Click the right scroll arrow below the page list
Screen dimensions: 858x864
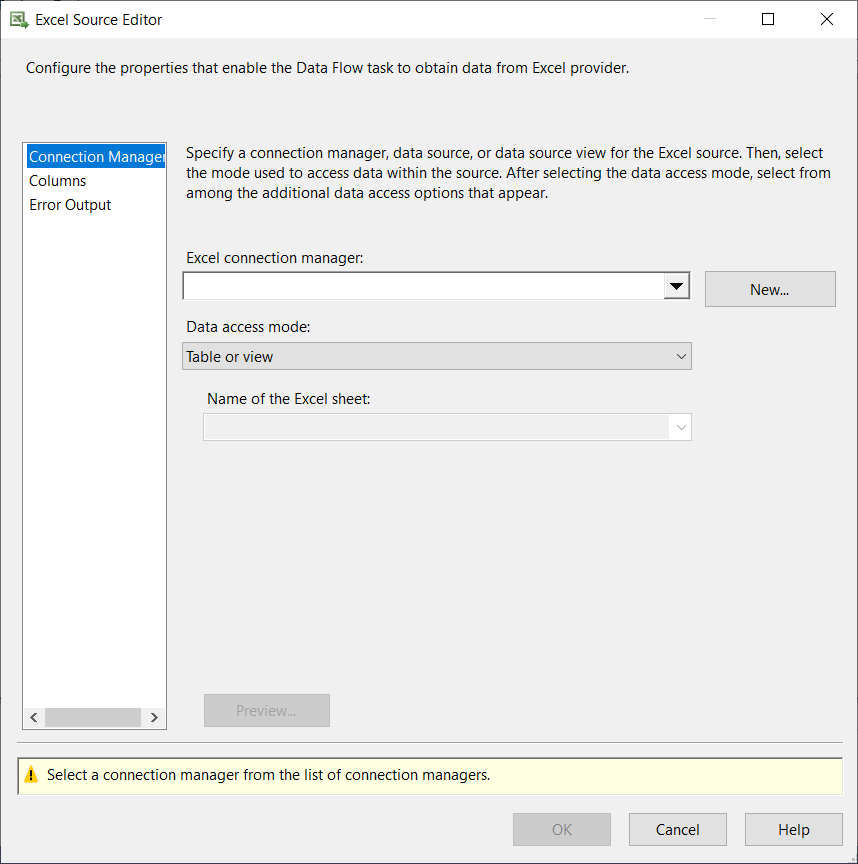(x=154, y=717)
